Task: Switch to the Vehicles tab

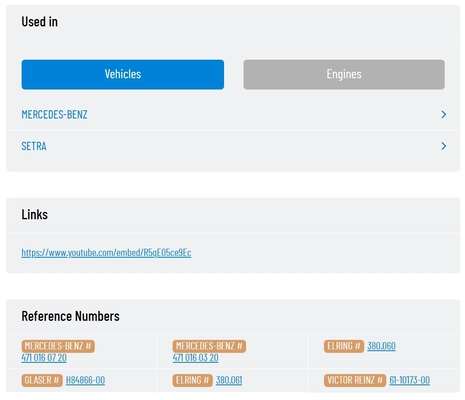Action: pyautogui.click(x=123, y=74)
